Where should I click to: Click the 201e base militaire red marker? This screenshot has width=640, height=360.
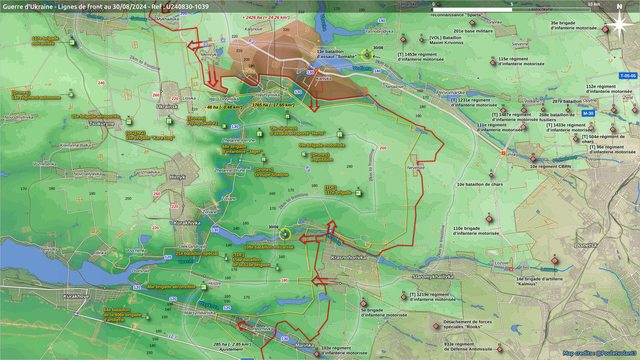click(x=472, y=23)
